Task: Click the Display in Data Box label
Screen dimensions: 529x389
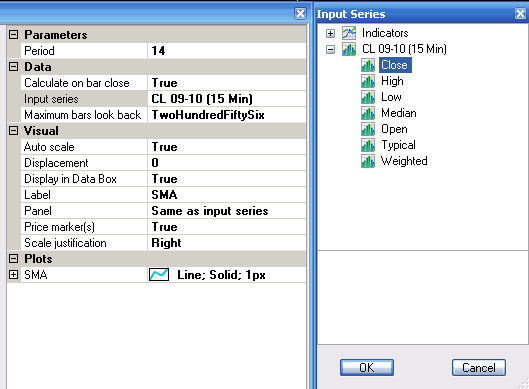Action: click(x=71, y=179)
